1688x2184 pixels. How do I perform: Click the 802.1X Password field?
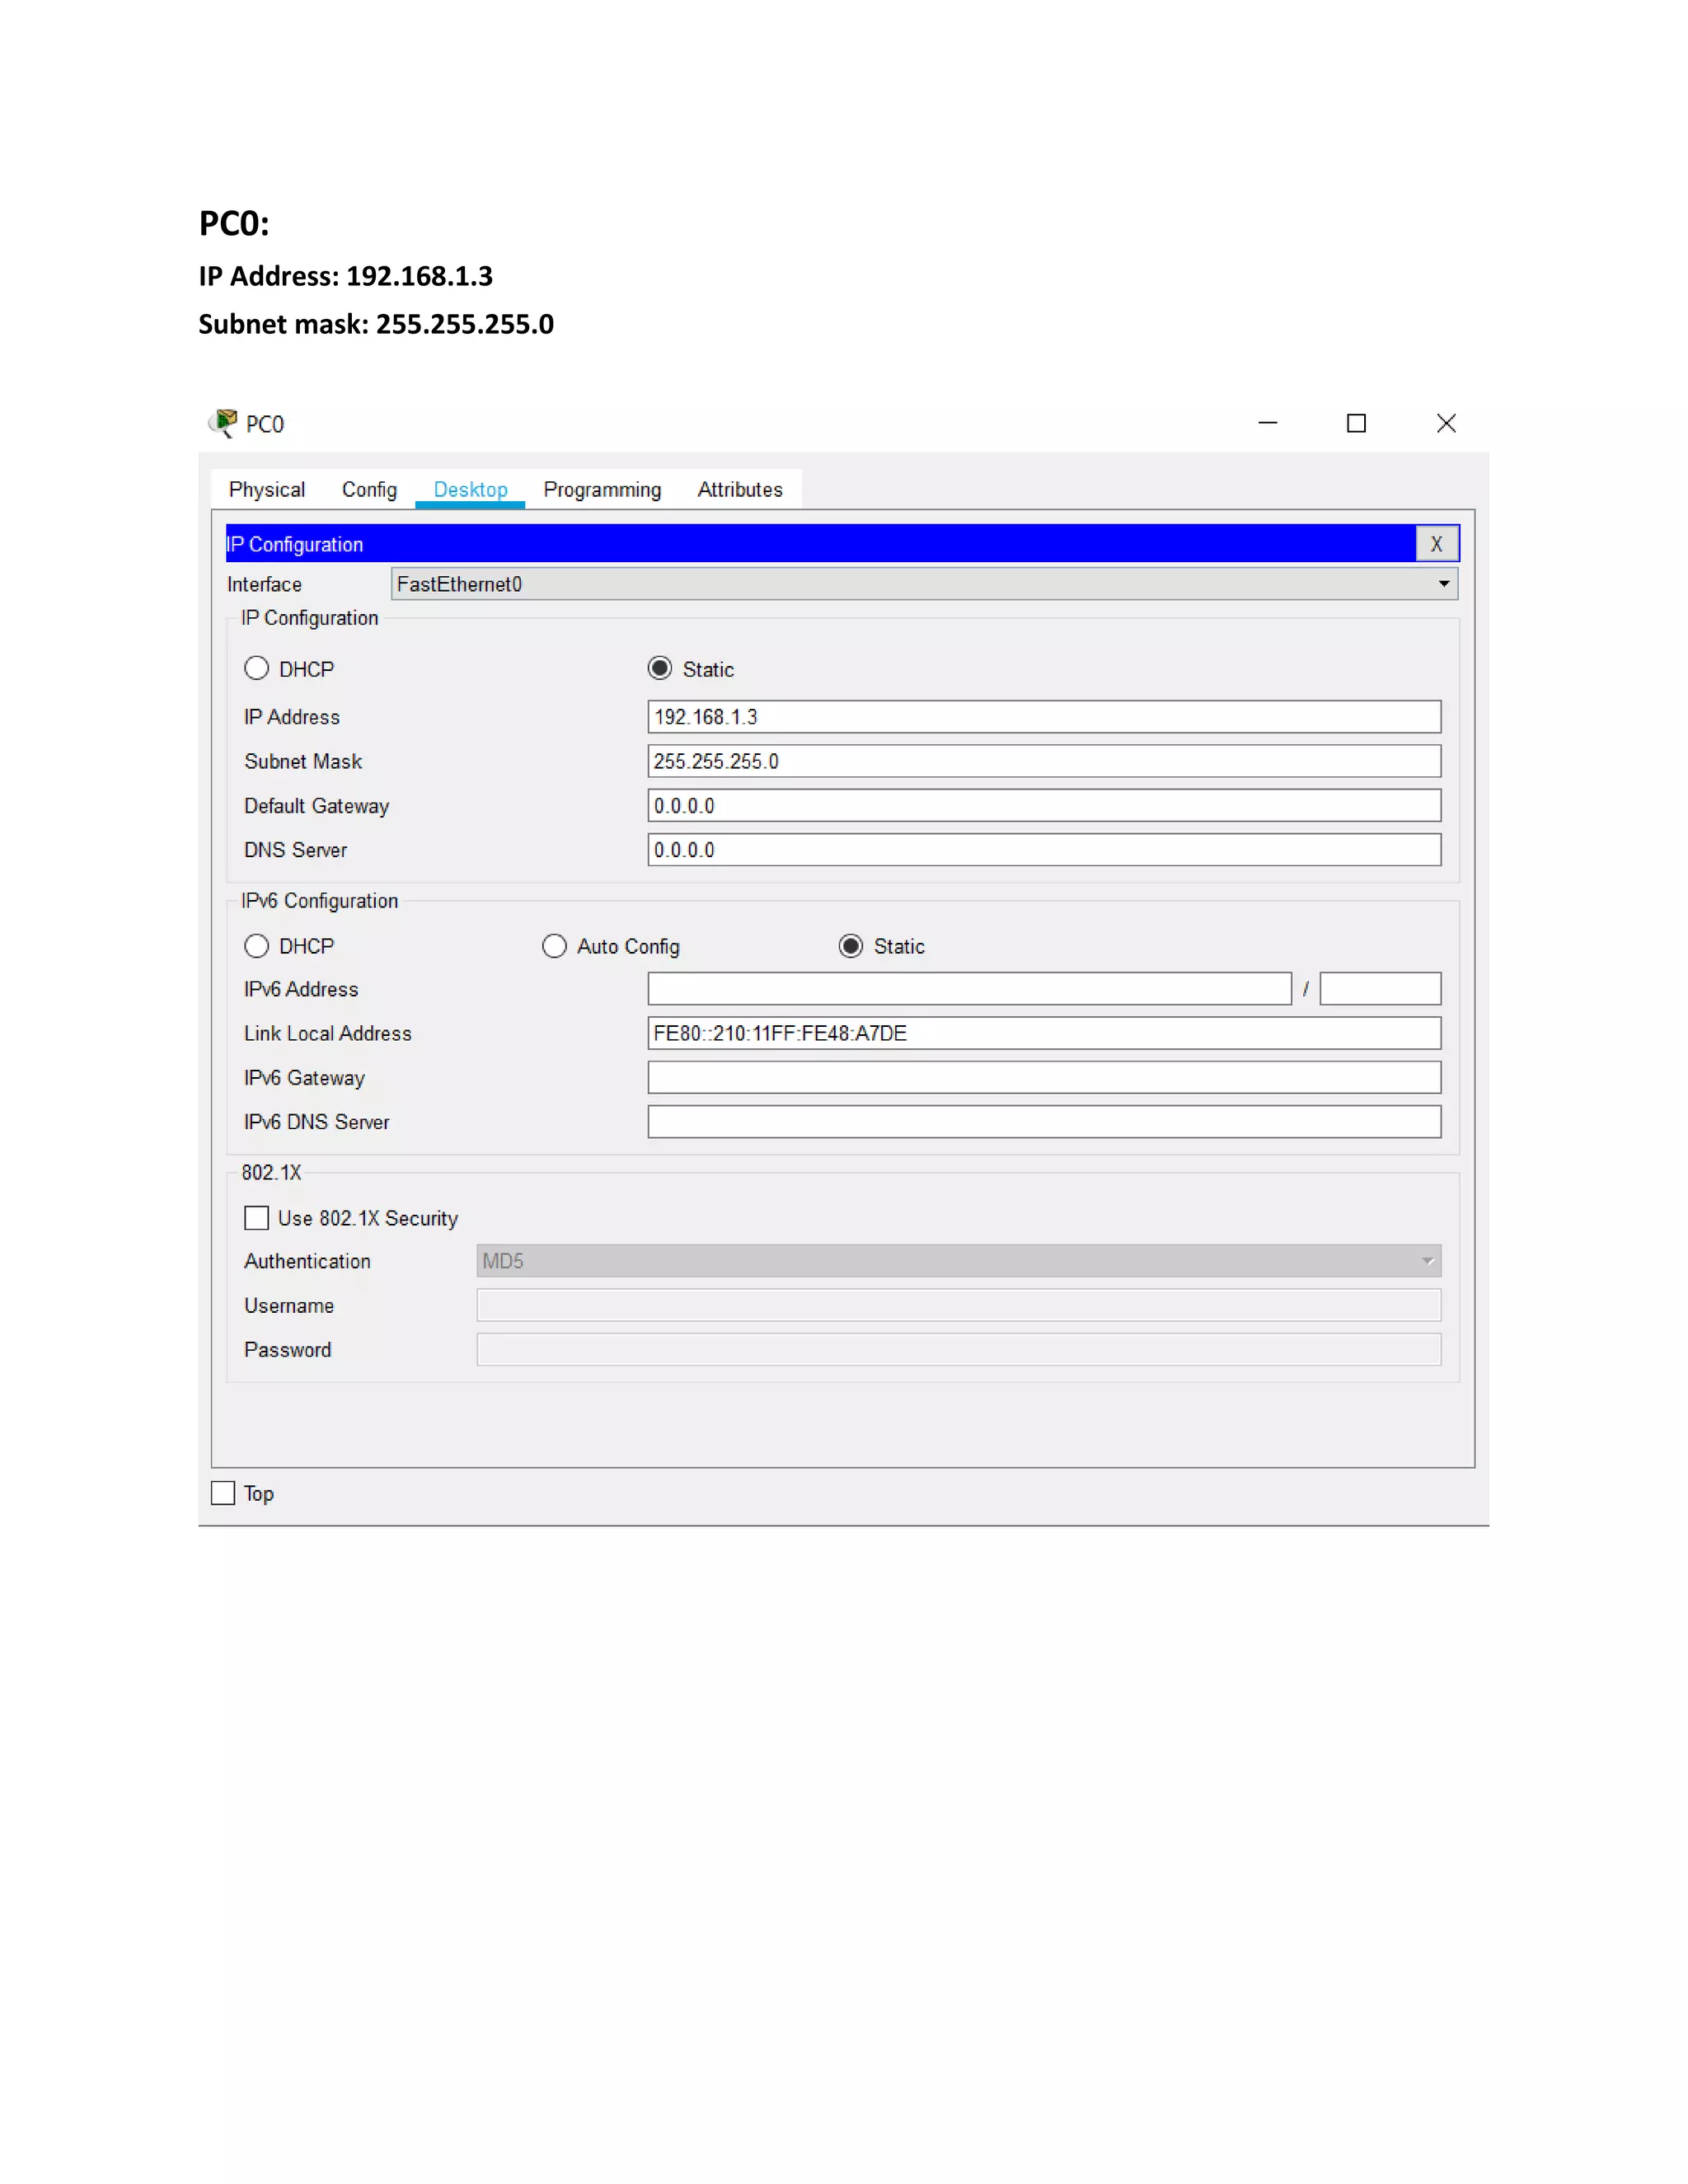point(958,1349)
